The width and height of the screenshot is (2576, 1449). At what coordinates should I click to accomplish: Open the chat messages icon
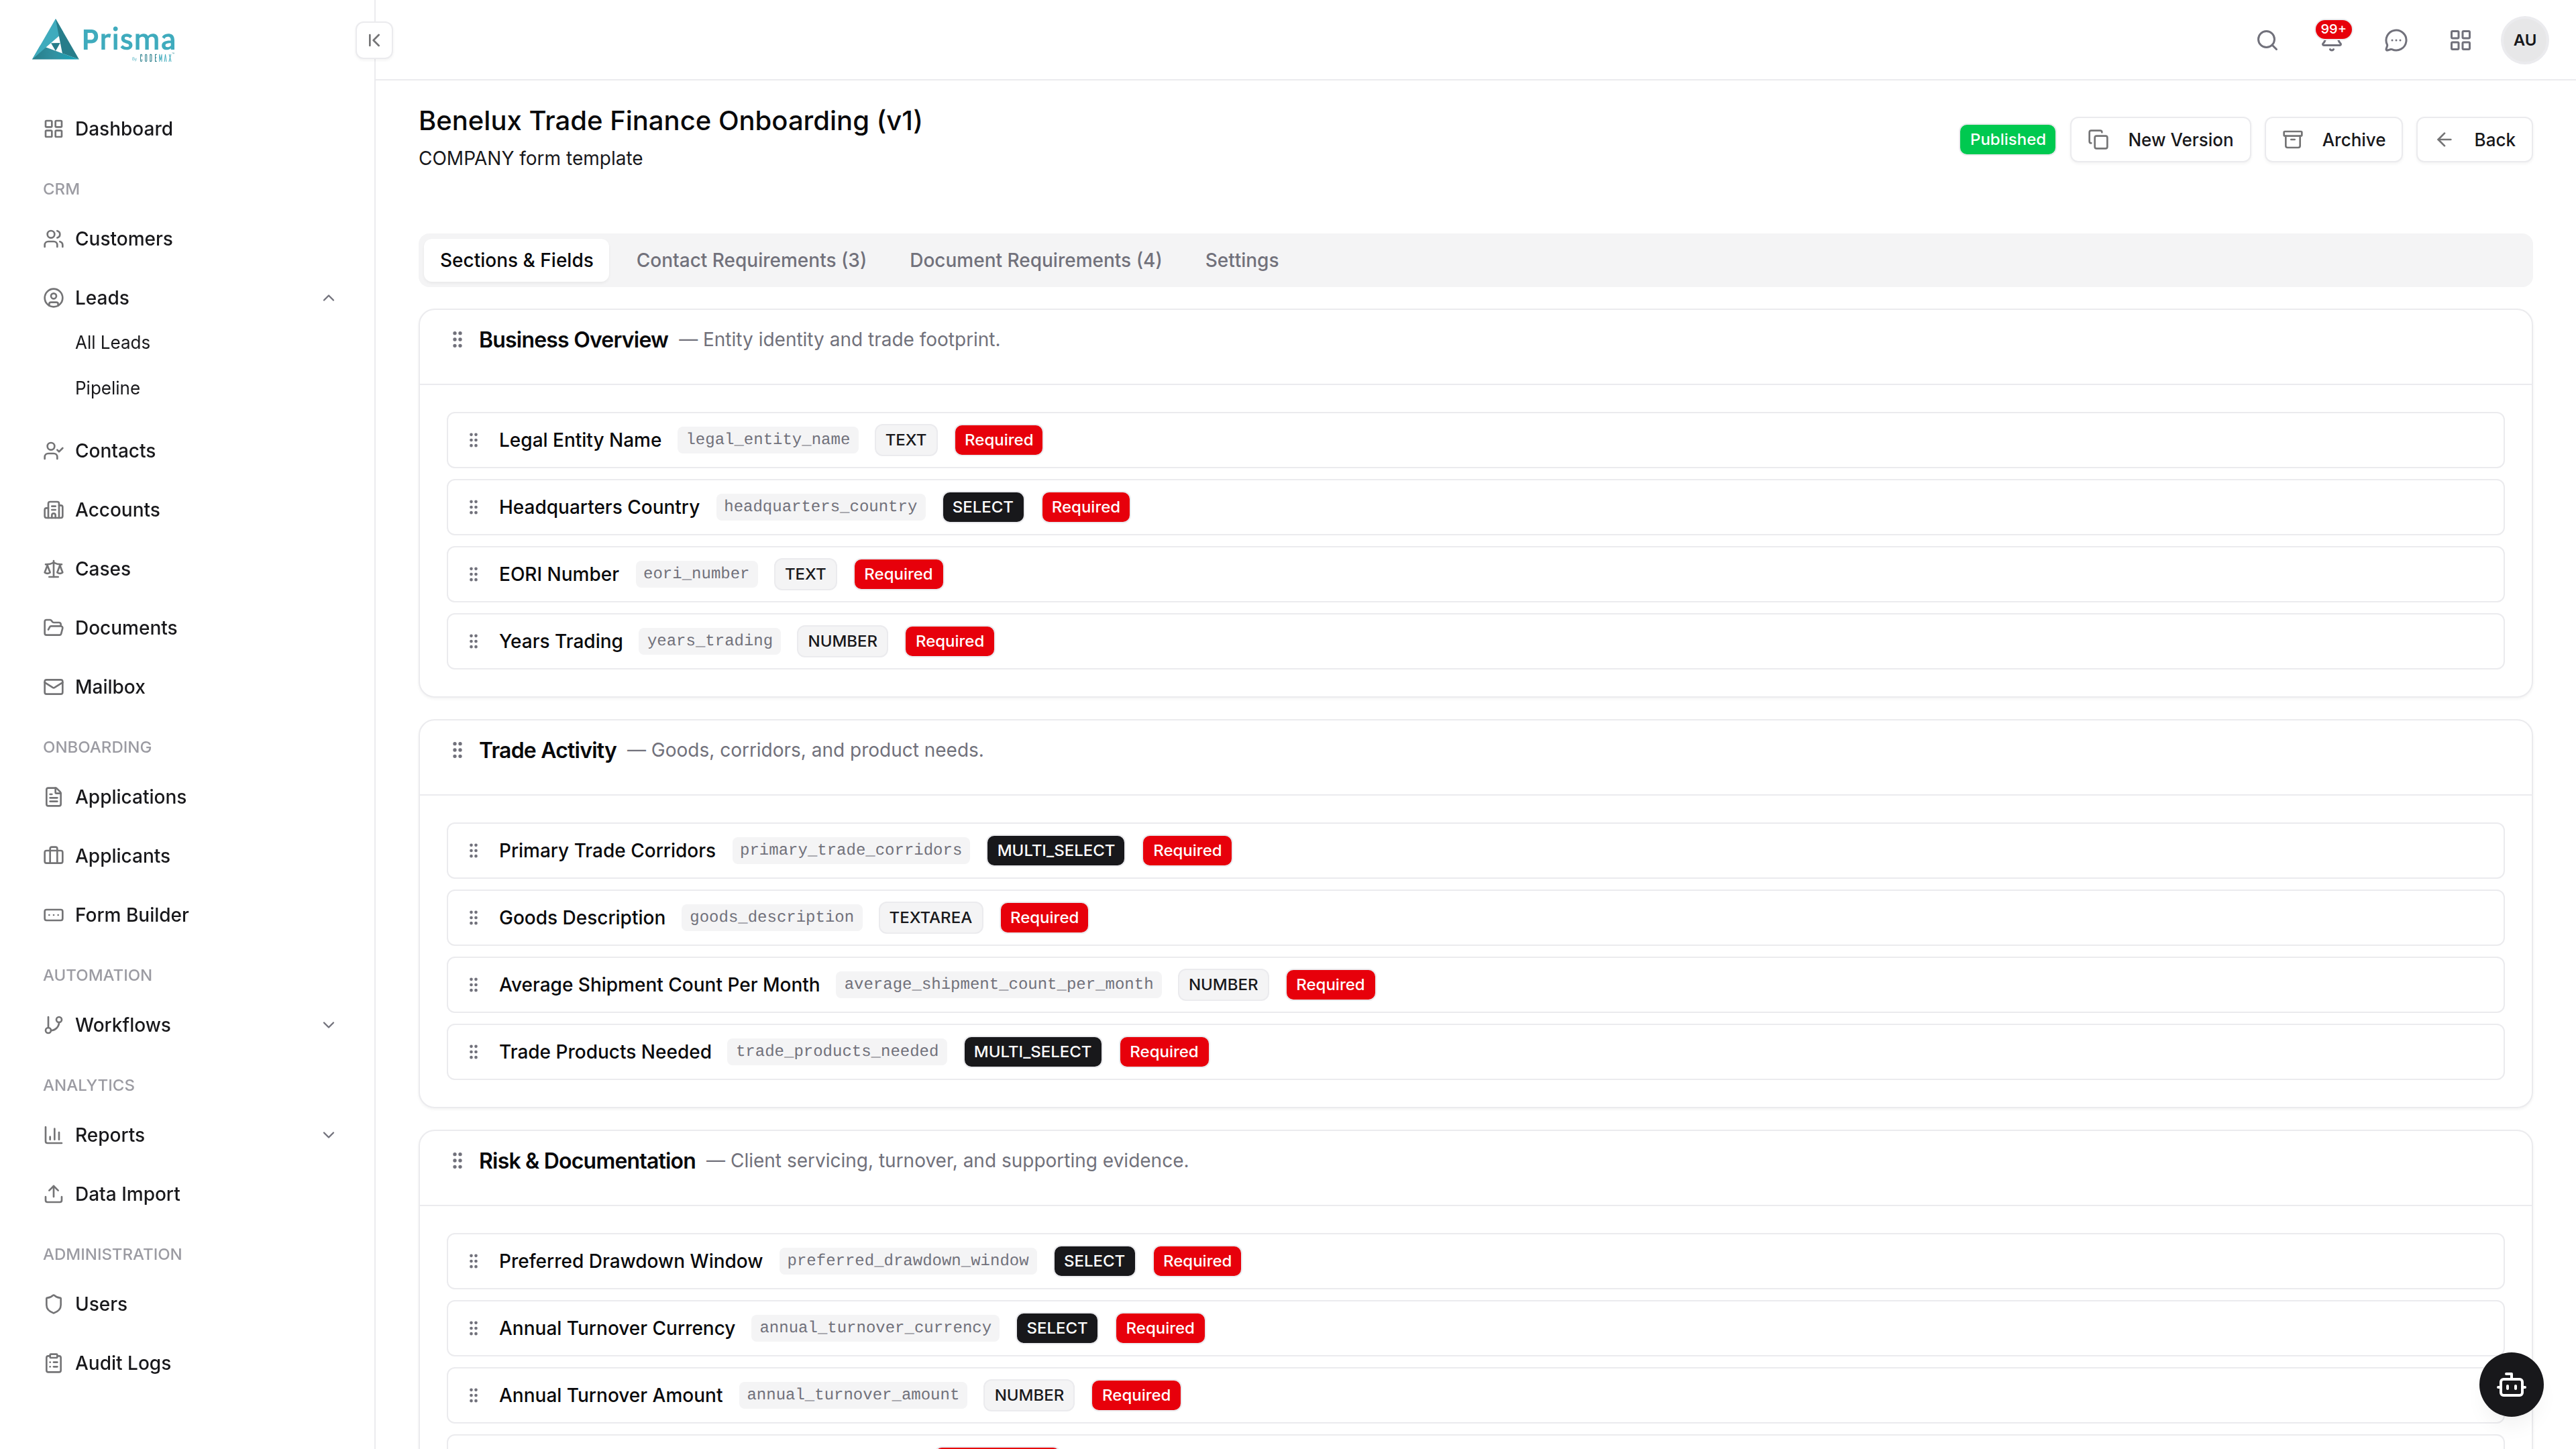(2395, 40)
